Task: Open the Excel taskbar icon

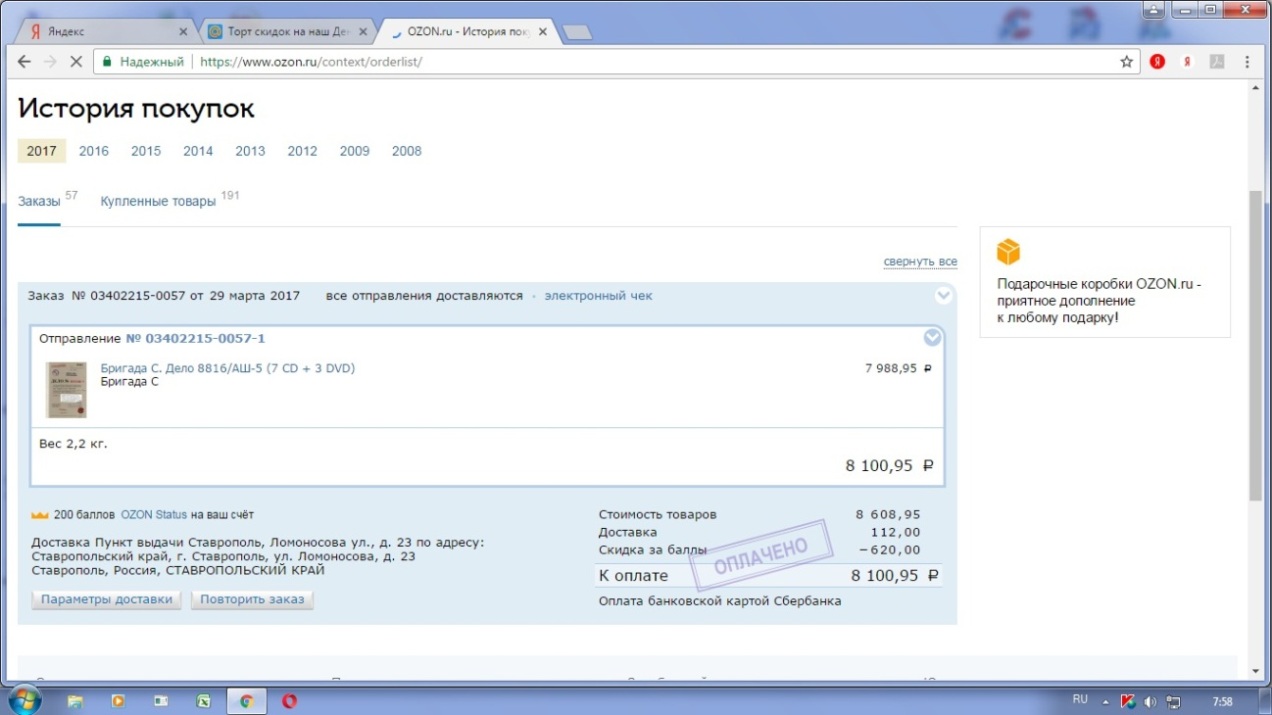Action: pos(203,701)
